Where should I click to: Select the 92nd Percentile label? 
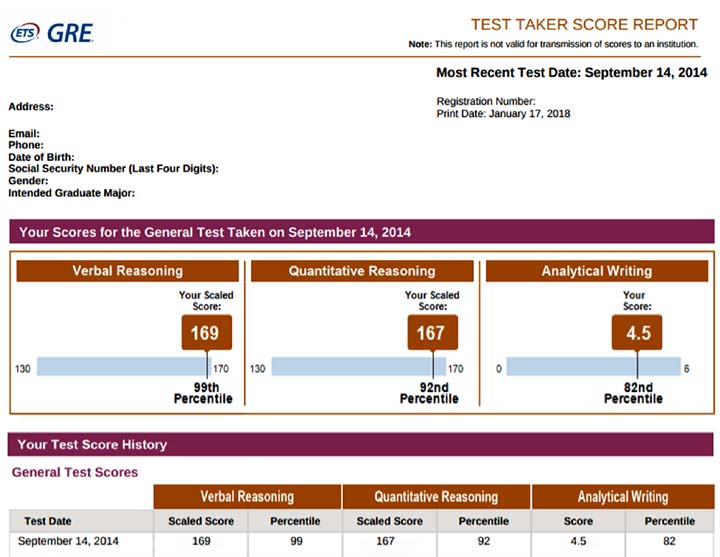429,393
